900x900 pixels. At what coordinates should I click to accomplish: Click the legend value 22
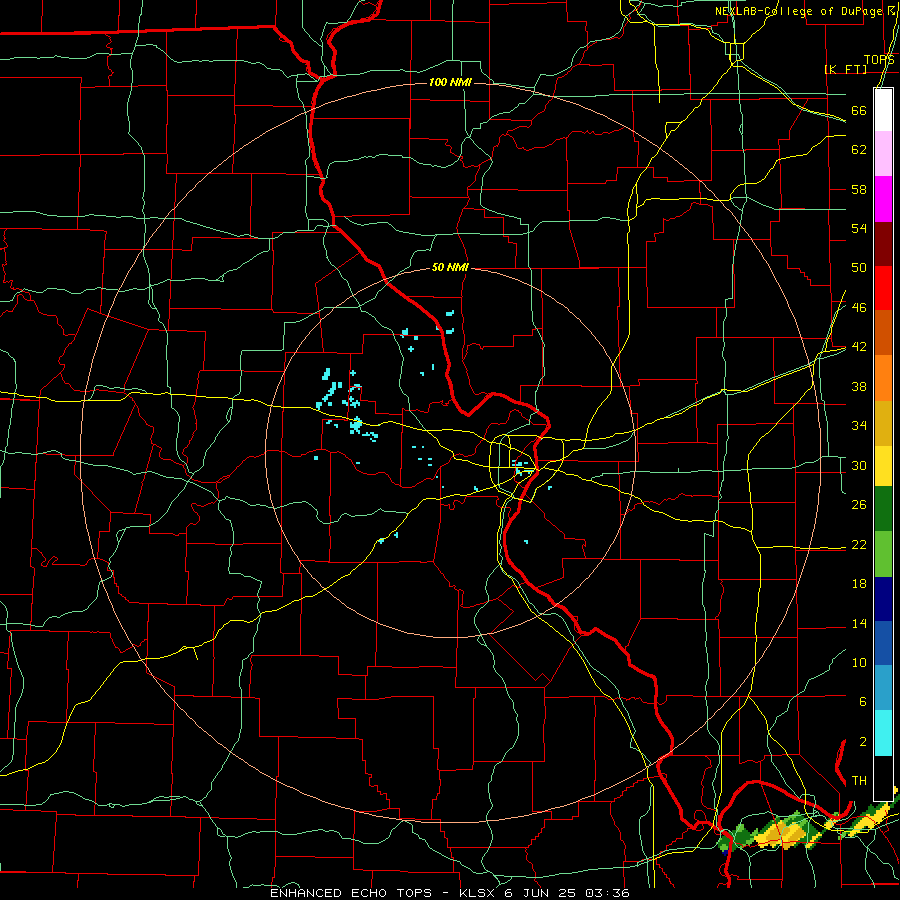[x=859, y=544]
